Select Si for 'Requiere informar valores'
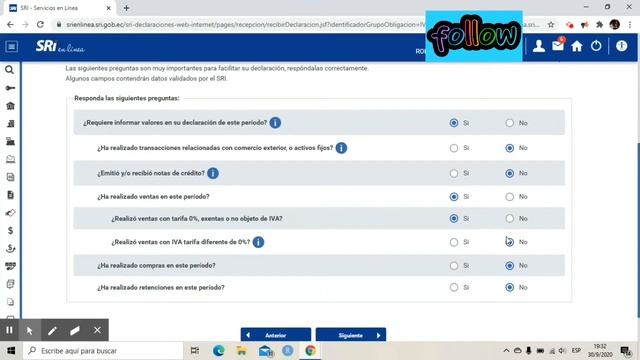 tap(453, 123)
